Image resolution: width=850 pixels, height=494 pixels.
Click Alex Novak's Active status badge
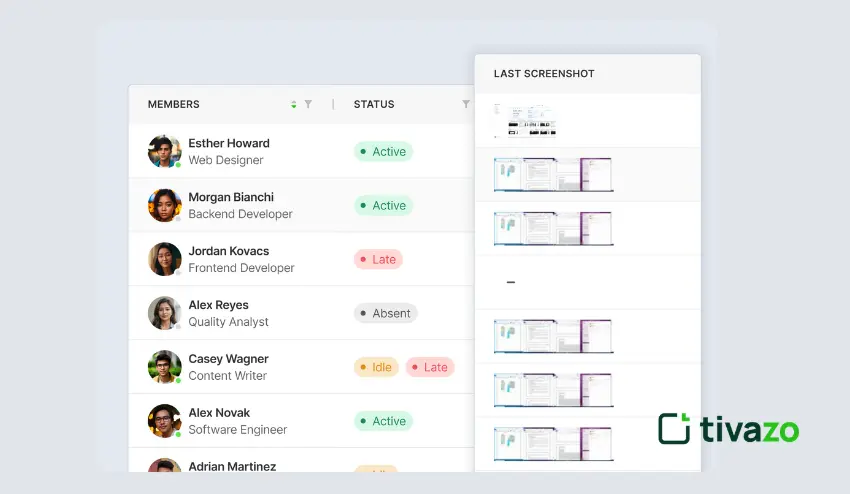[x=383, y=421]
